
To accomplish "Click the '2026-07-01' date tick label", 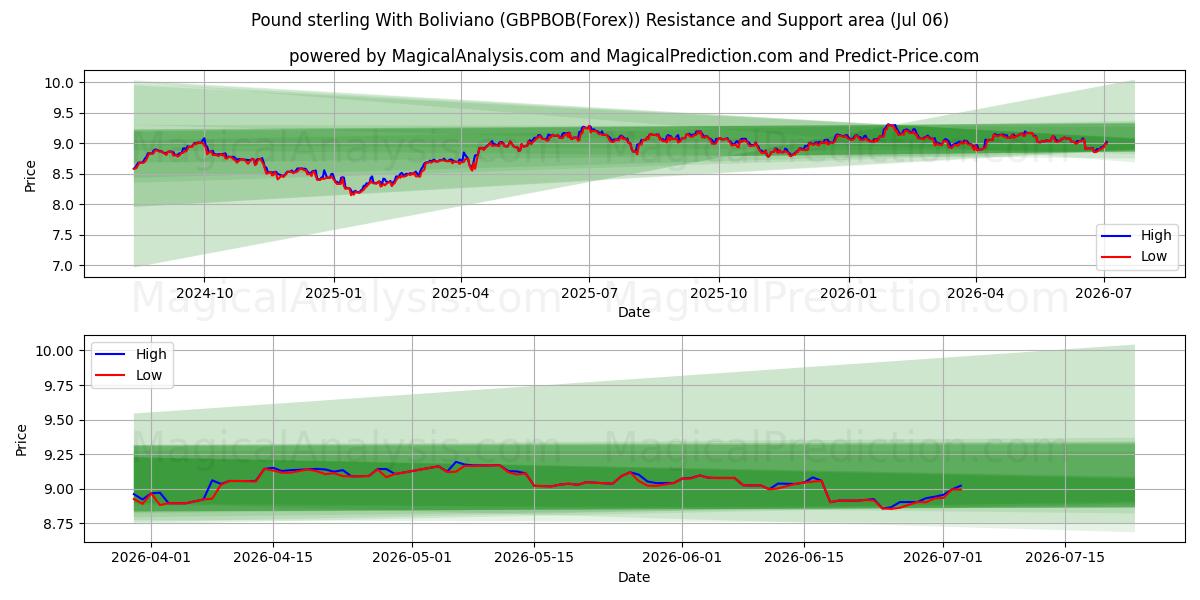I will pyautogui.click(x=943, y=559).
